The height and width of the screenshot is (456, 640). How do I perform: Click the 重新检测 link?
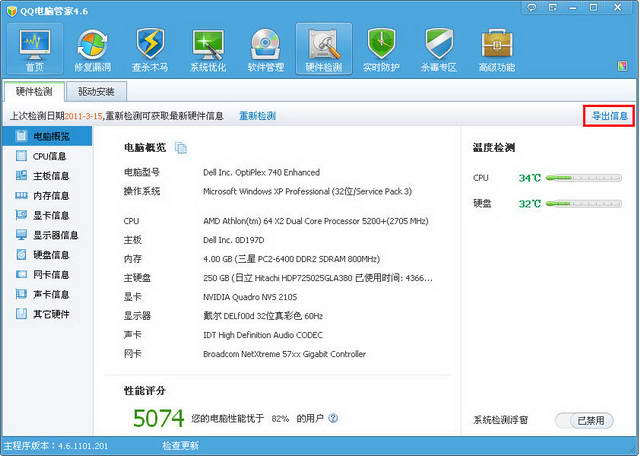pos(257,116)
